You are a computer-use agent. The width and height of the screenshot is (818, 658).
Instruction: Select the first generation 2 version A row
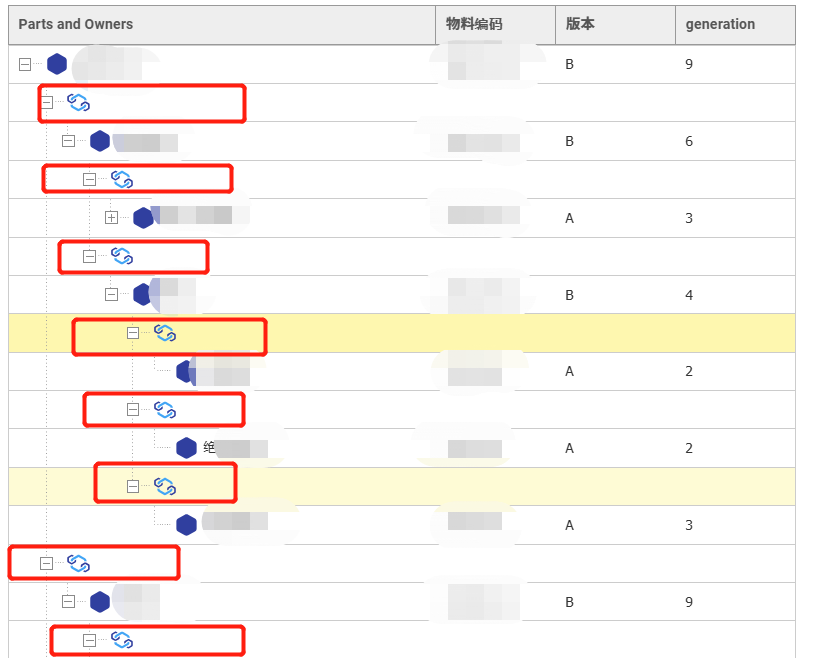point(402,372)
